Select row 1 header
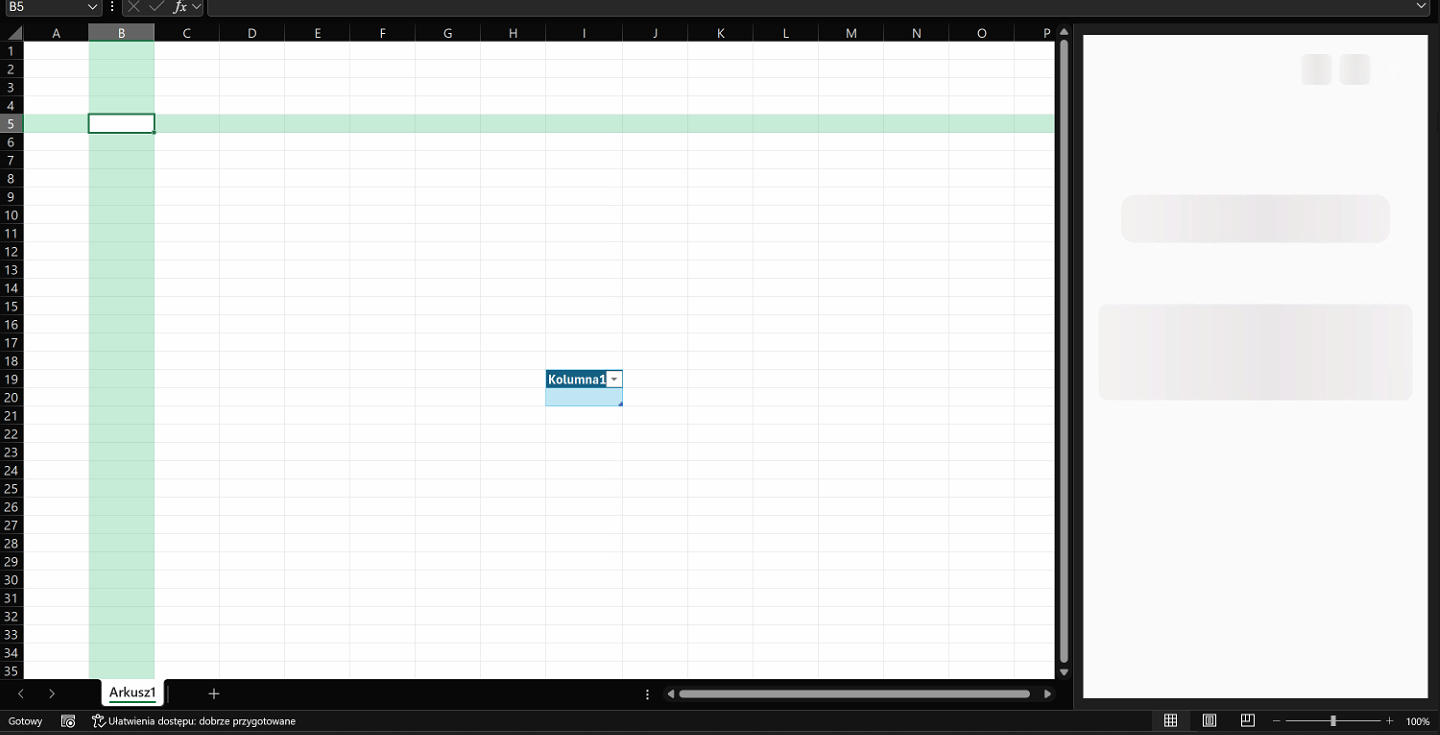Image resolution: width=1440 pixels, height=735 pixels. click(11, 51)
